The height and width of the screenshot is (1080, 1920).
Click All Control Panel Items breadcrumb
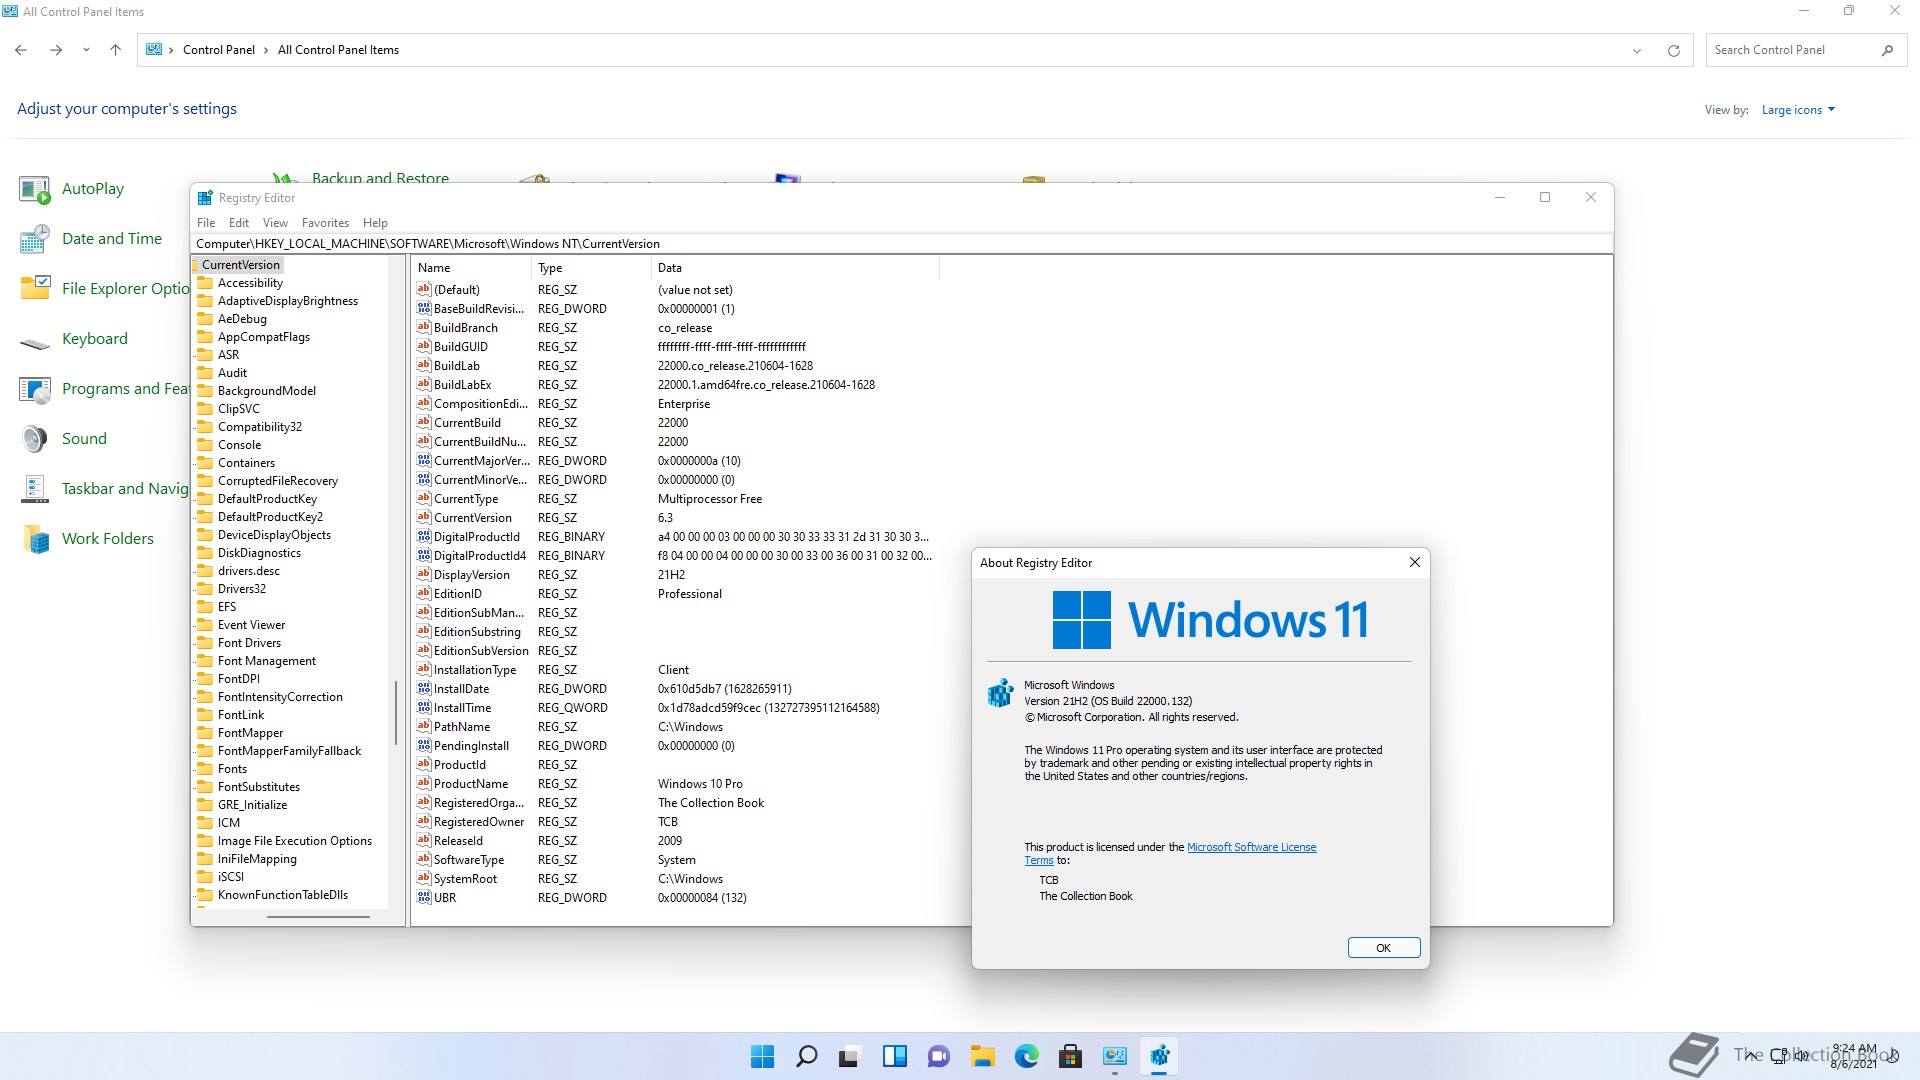click(x=338, y=50)
